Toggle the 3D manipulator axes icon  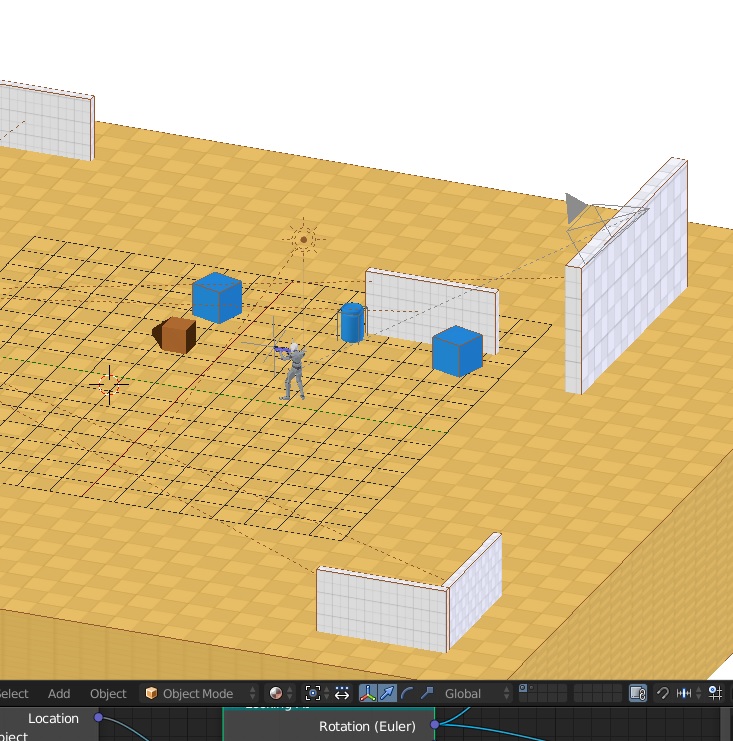(x=368, y=693)
